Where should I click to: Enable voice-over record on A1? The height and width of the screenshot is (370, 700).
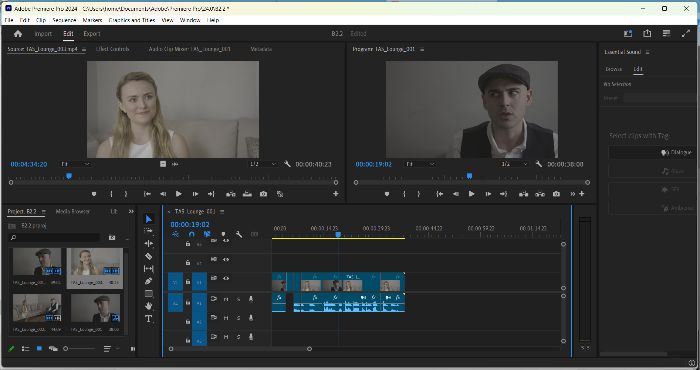tap(251, 299)
